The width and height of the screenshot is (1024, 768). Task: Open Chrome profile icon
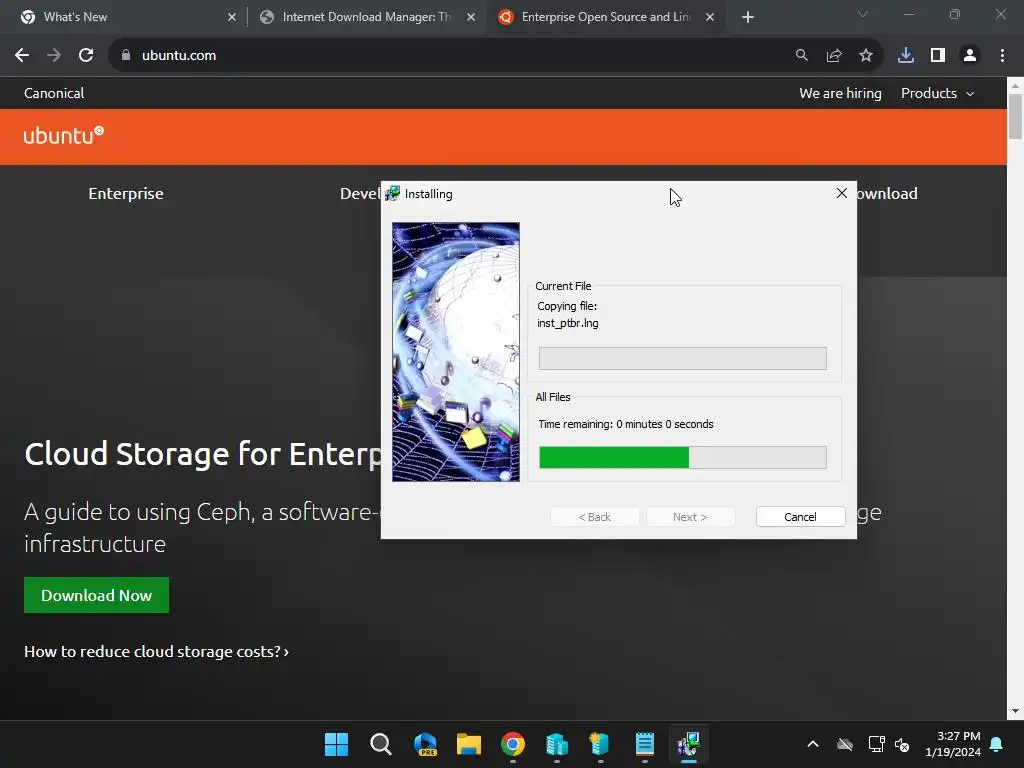coord(970,56)
